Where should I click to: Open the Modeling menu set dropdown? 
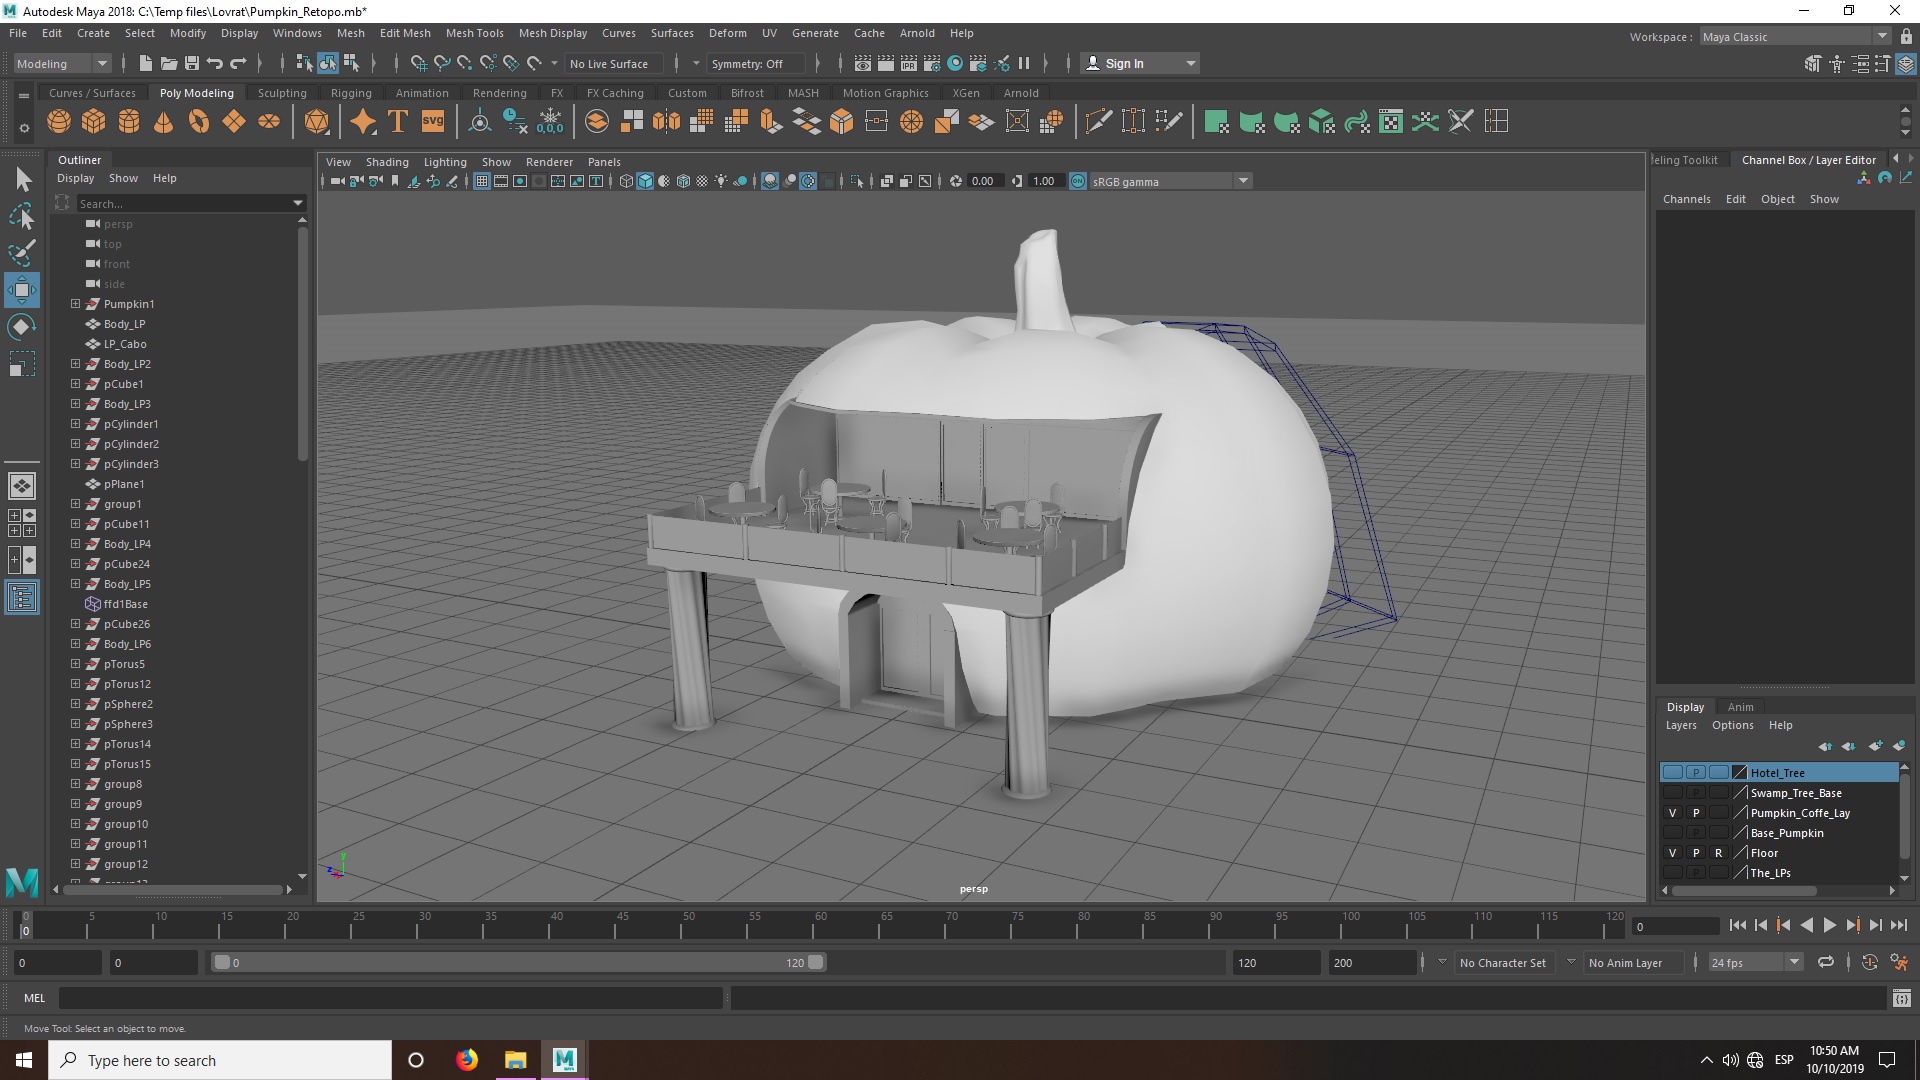tap(62, 63)
